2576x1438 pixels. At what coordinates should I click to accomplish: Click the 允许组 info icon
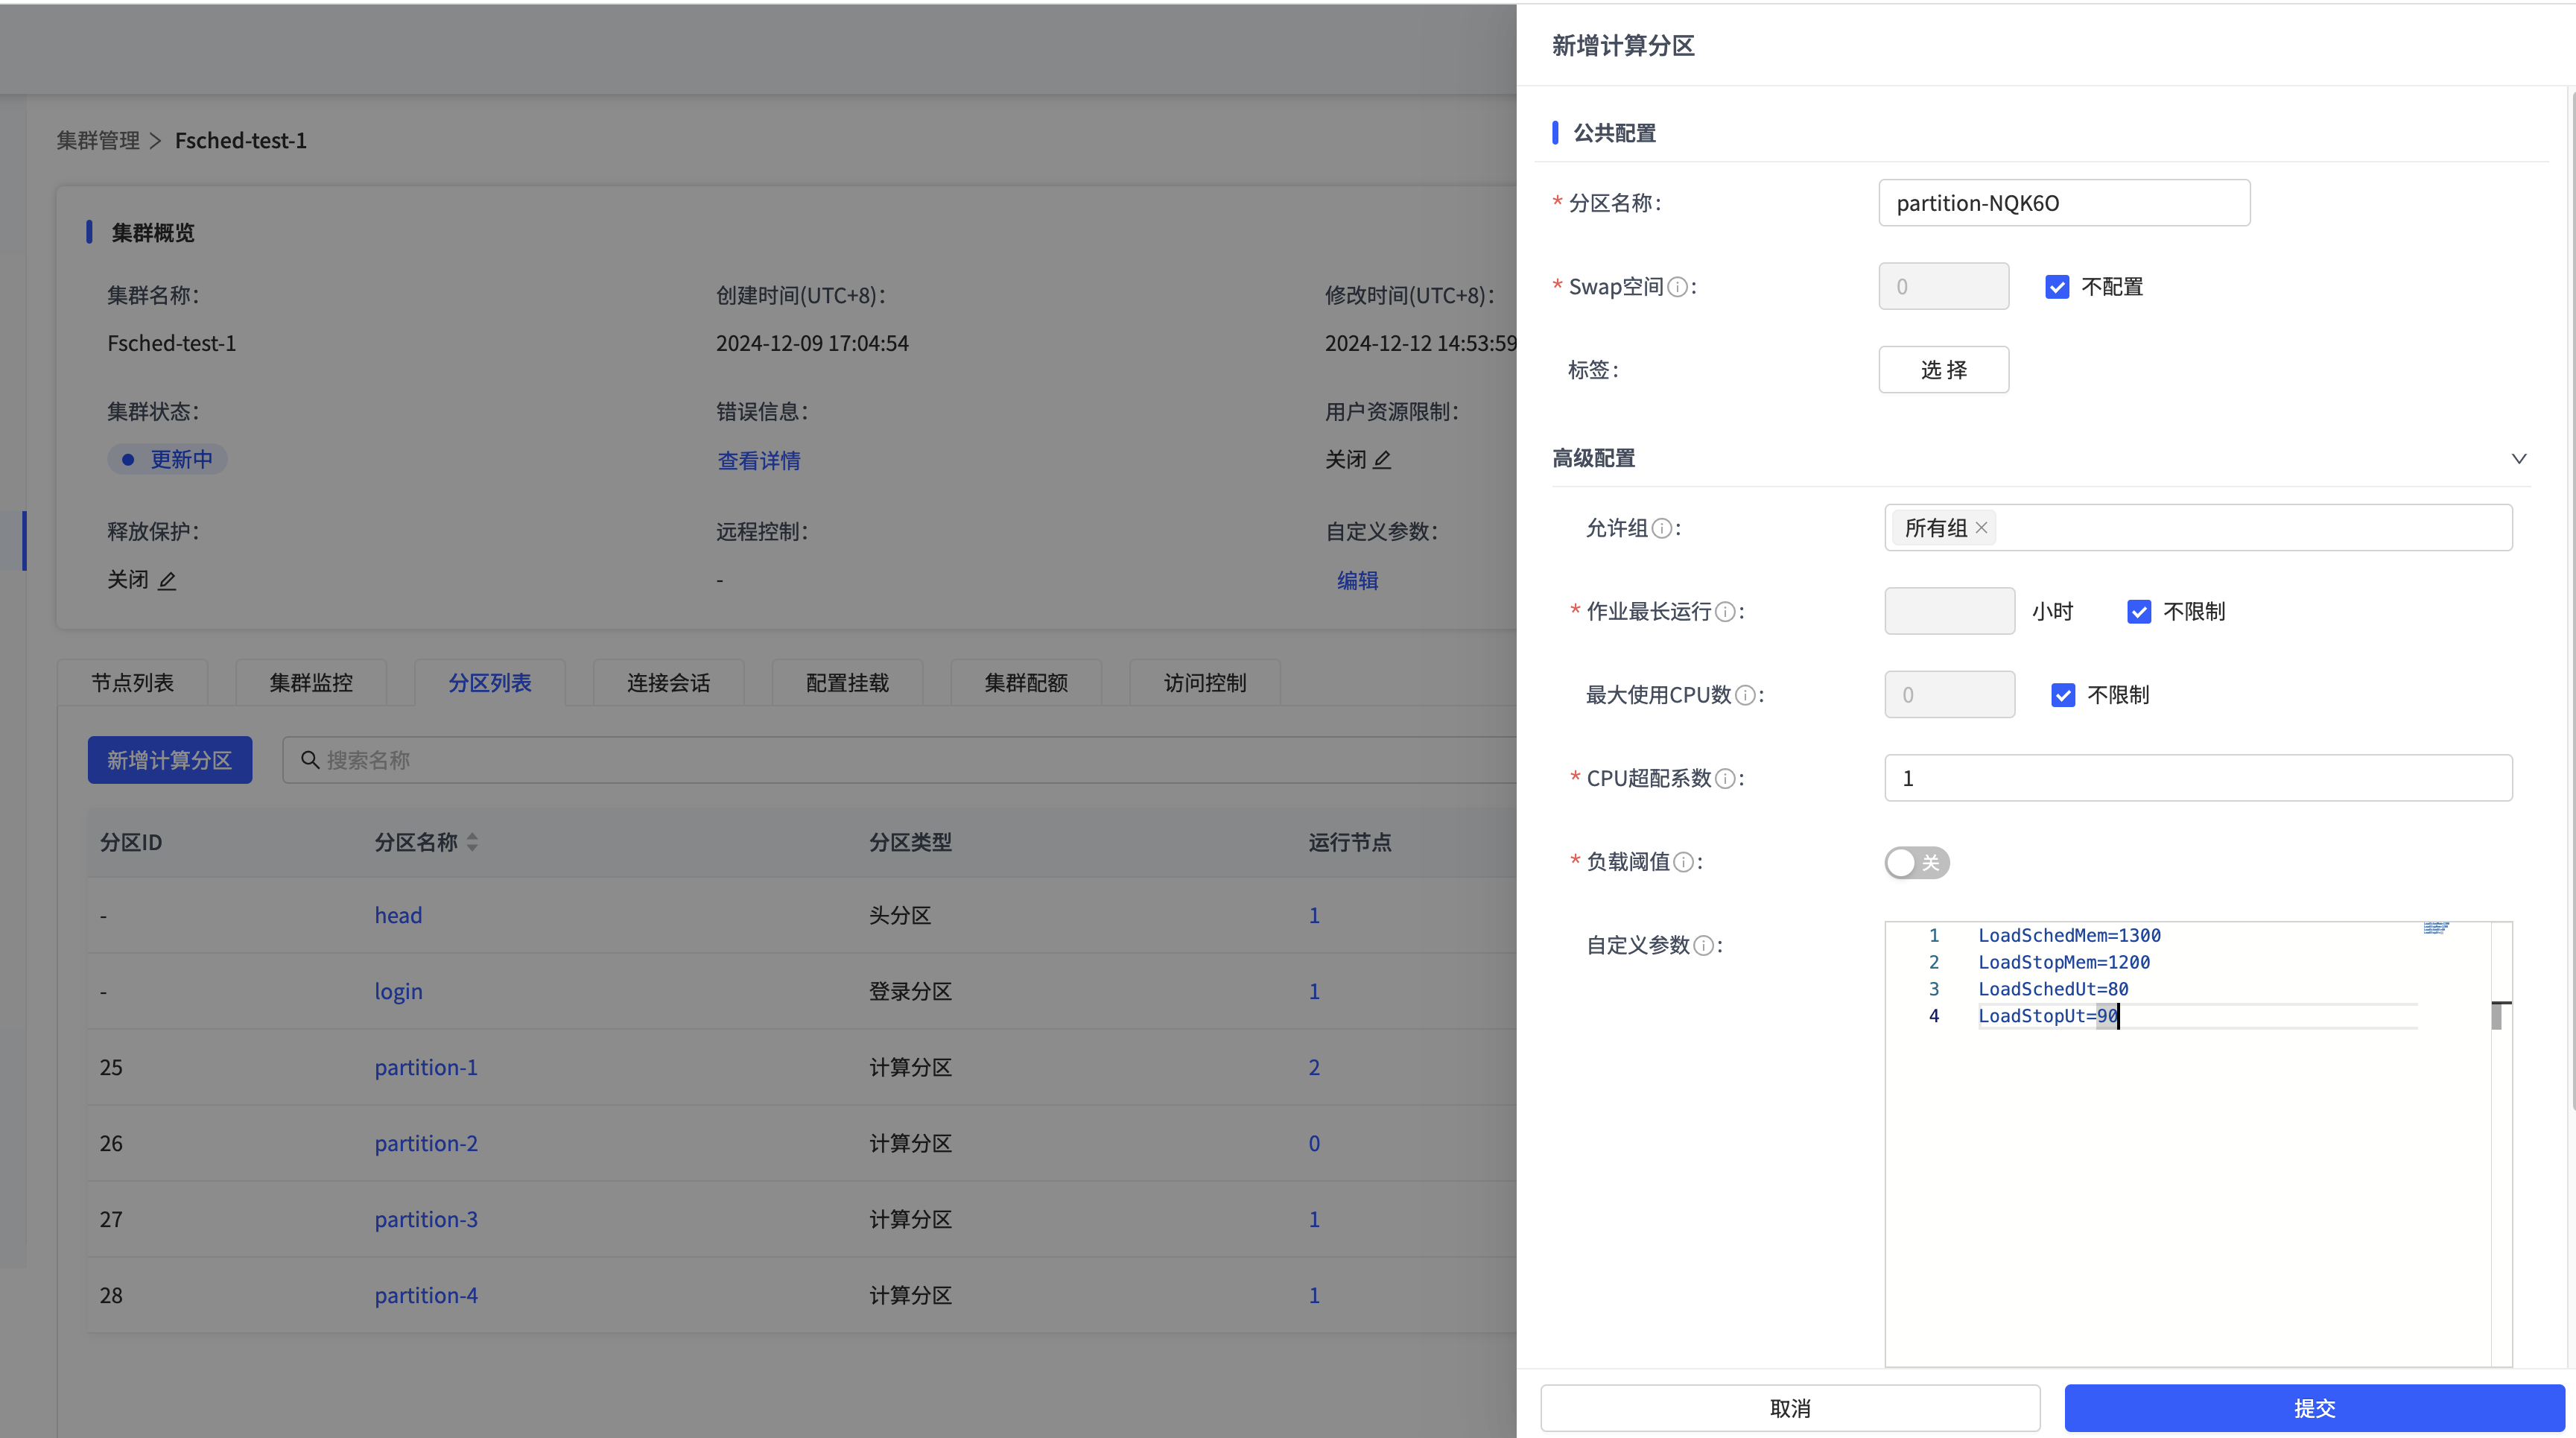pos(1661,528)
